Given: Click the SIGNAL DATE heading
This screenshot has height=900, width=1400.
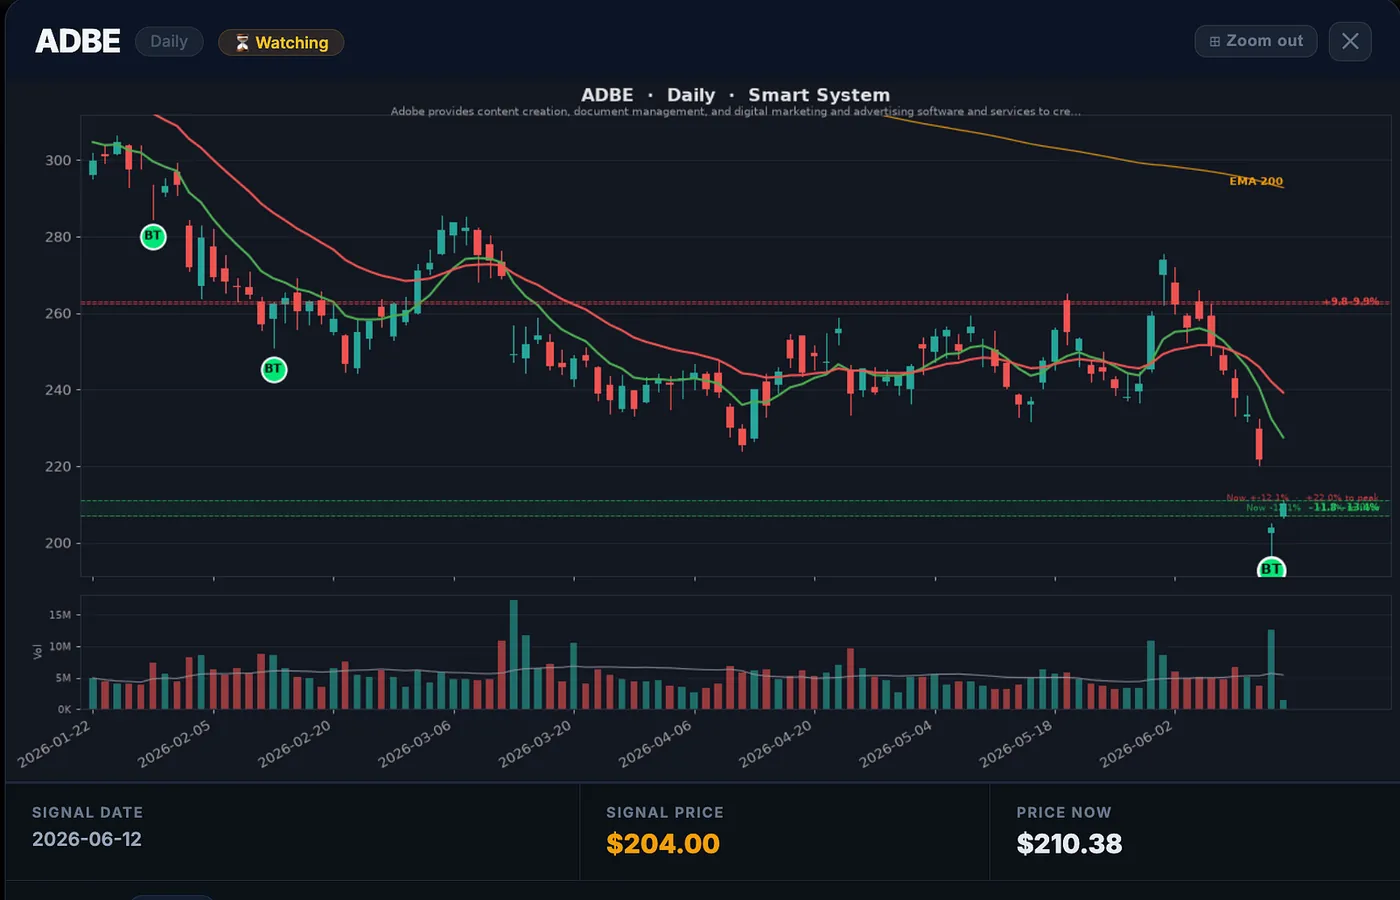Looking at the screenshot, I should point(87,813).
